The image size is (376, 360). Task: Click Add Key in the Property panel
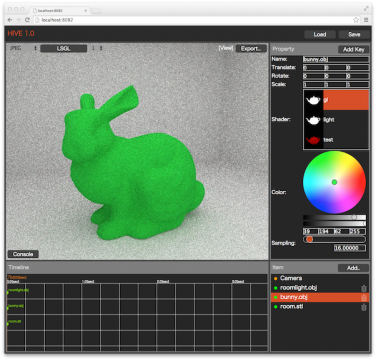(x=353, y=49)
